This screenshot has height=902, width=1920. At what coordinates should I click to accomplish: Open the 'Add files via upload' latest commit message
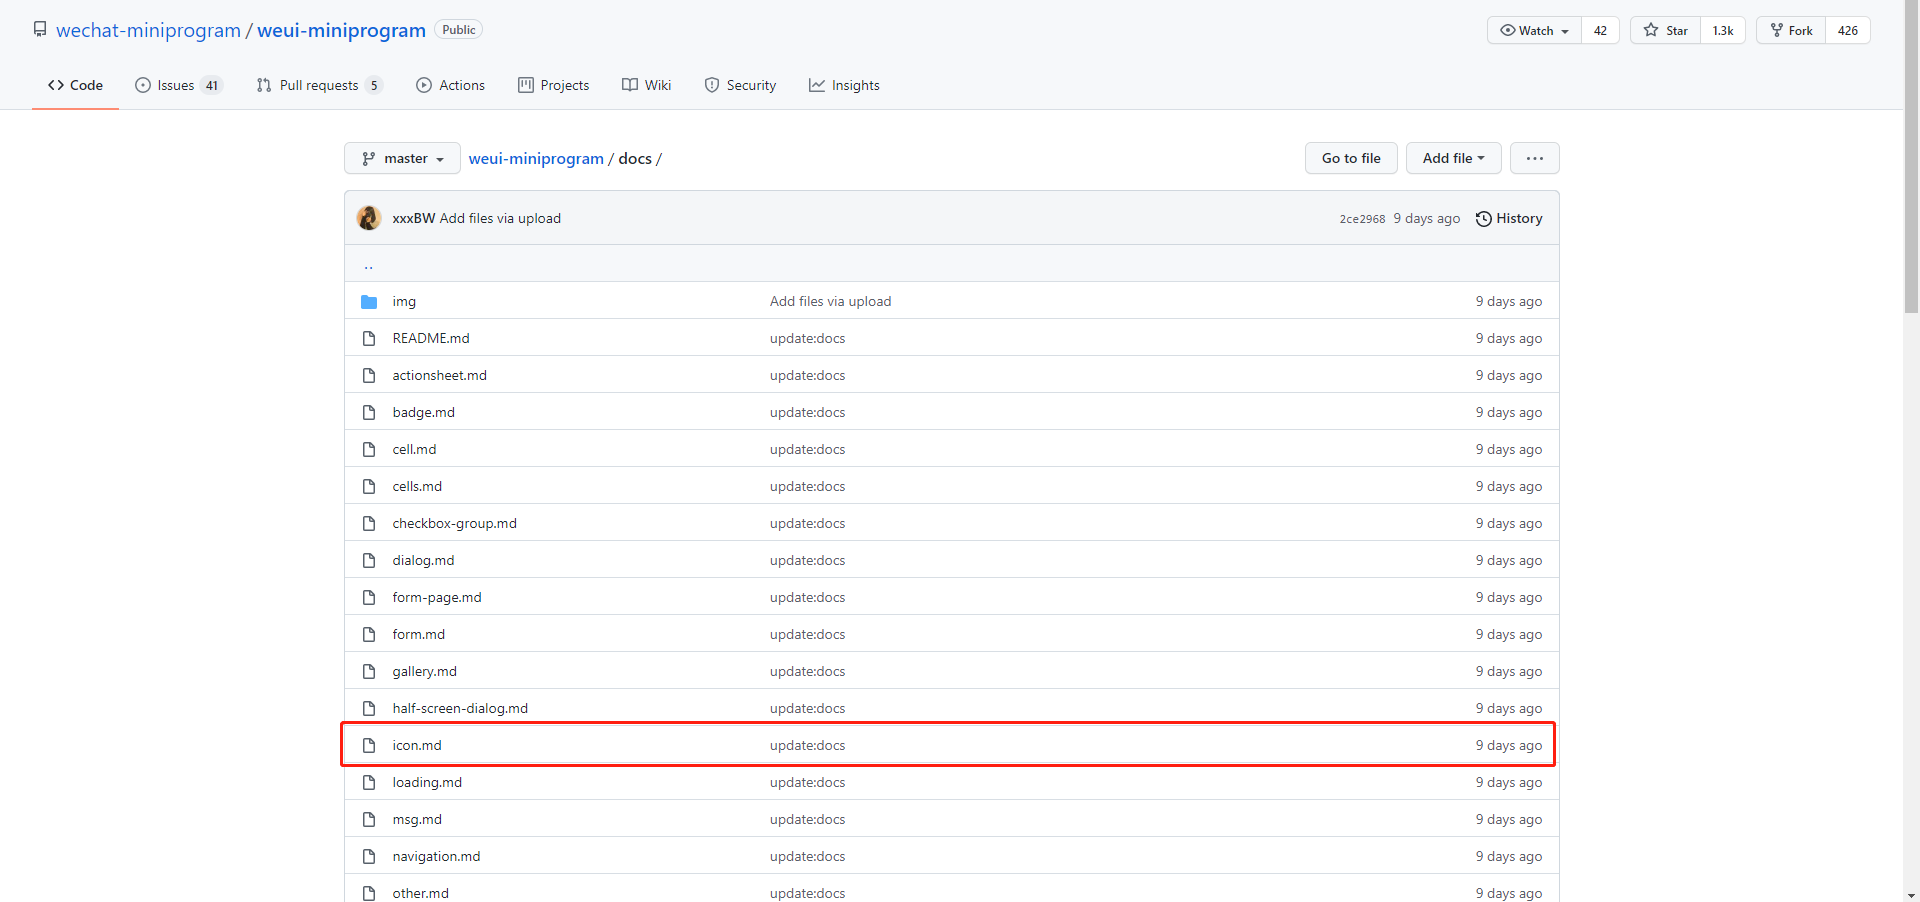(500, 218)
